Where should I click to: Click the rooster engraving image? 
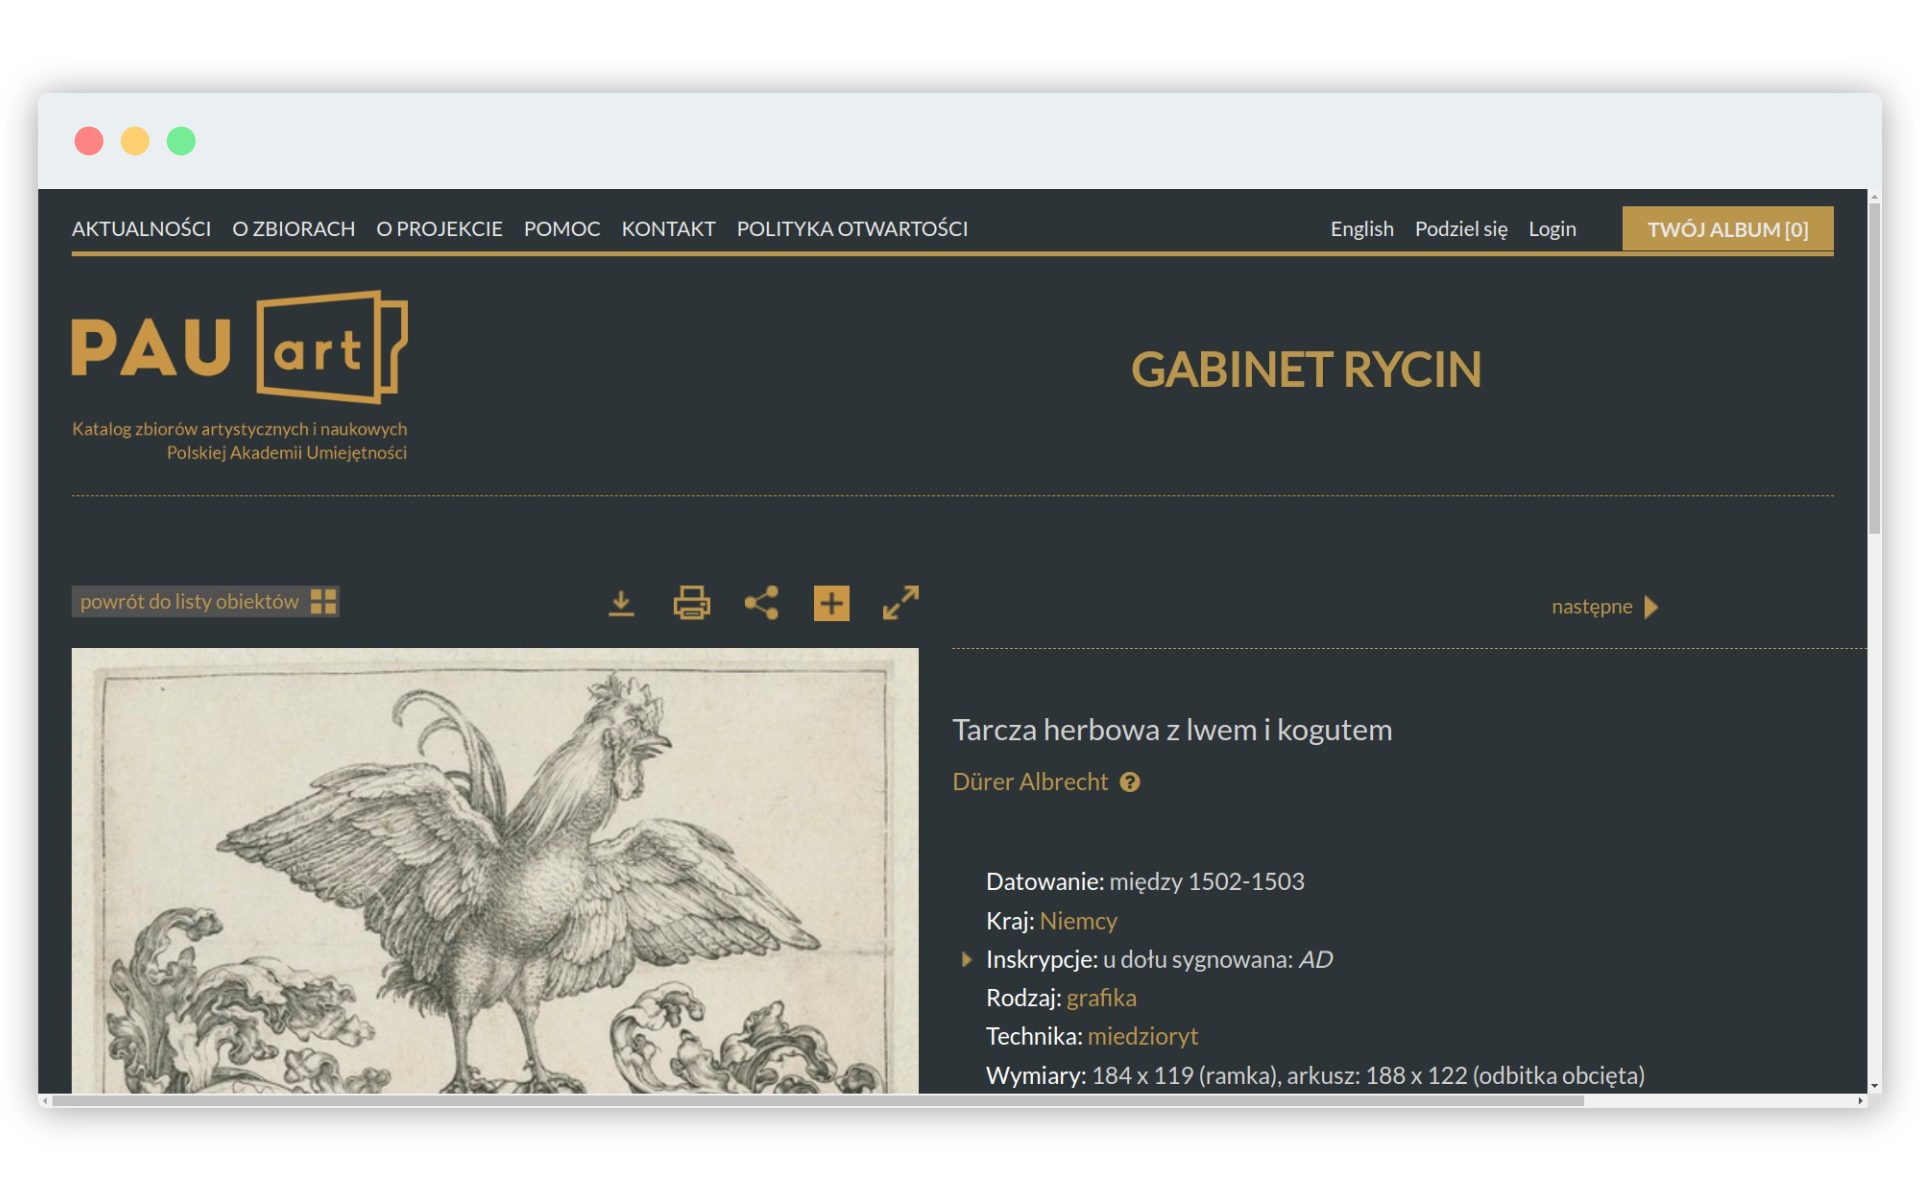495,870
